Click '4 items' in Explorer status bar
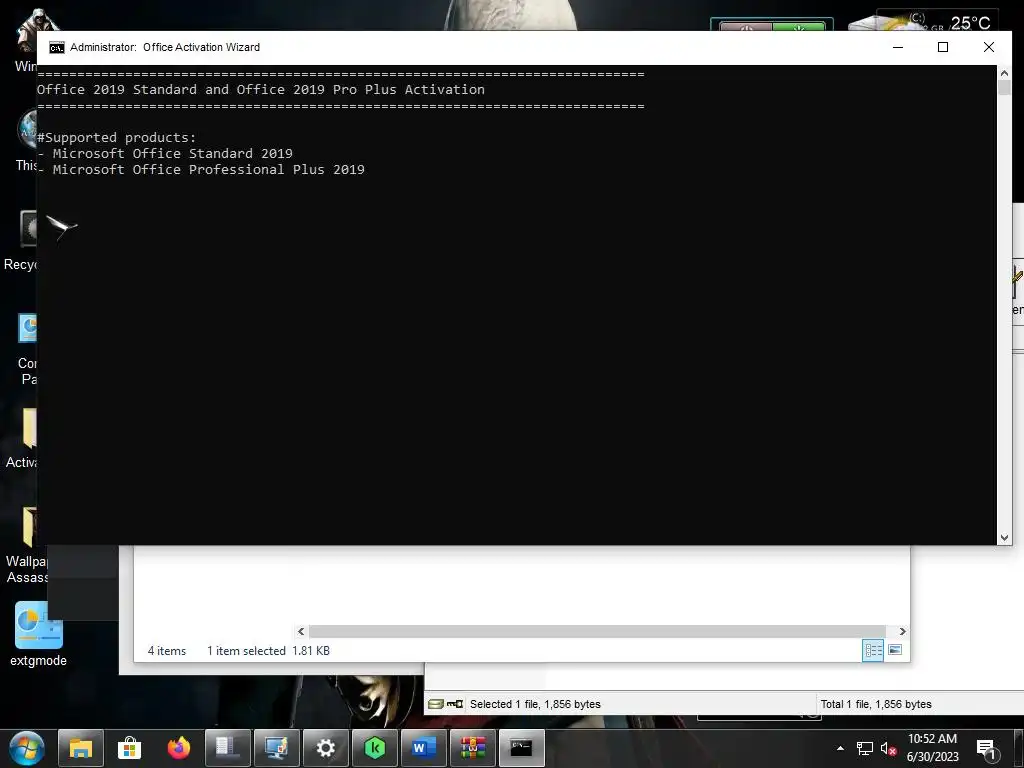The width and height of the screenshot is (1024, 768). click(167, 651)
